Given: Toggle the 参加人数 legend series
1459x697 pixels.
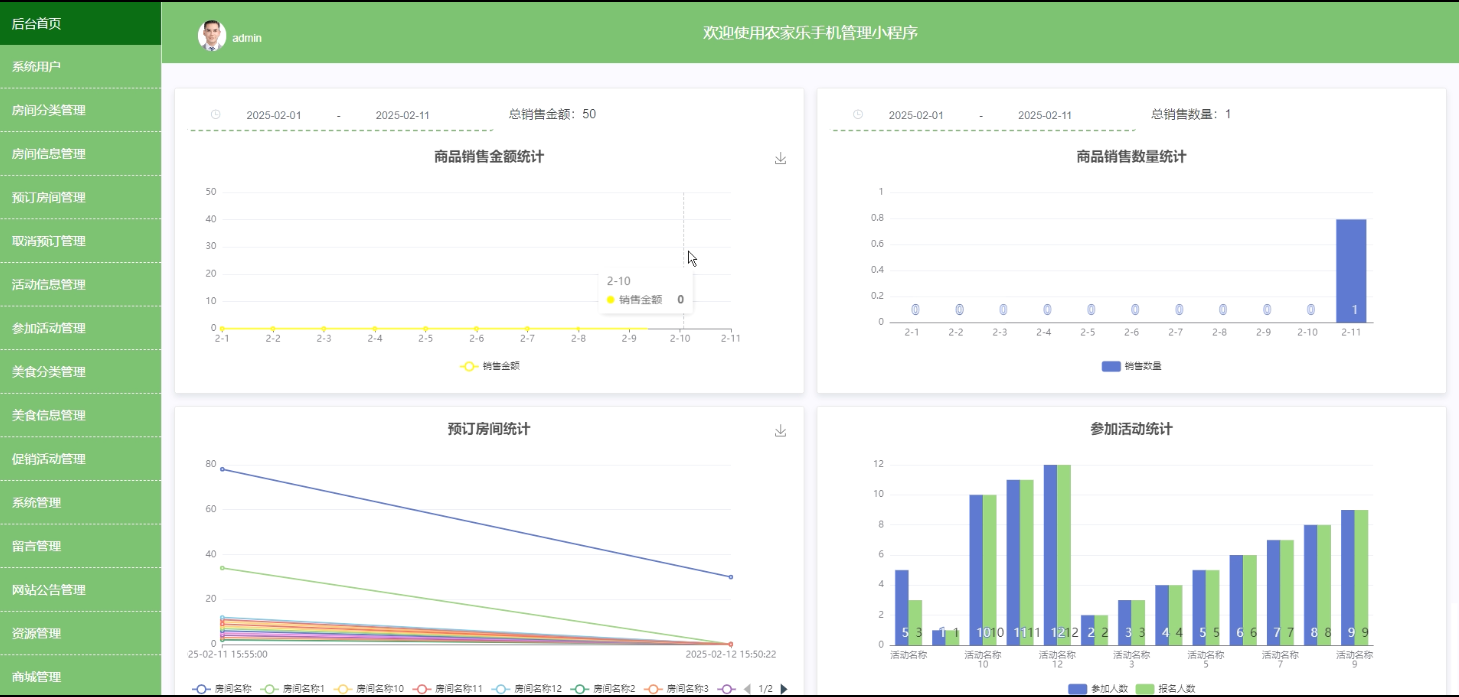Looking at the screenshot, I should pyautogui.click(x=1097, y=689).
